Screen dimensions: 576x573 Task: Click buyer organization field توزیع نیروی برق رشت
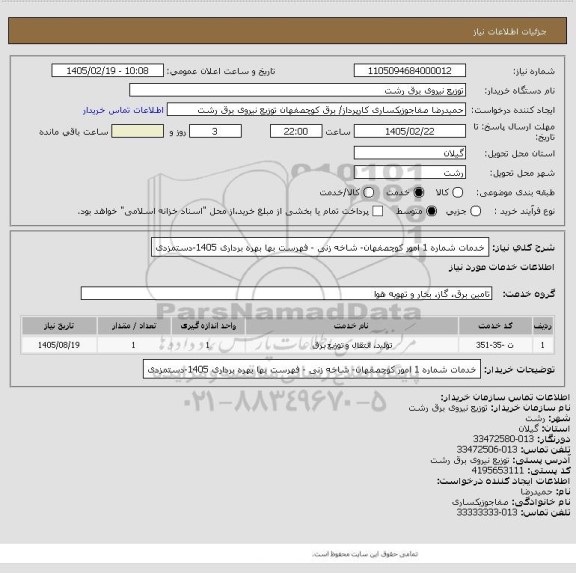point(298,90)
